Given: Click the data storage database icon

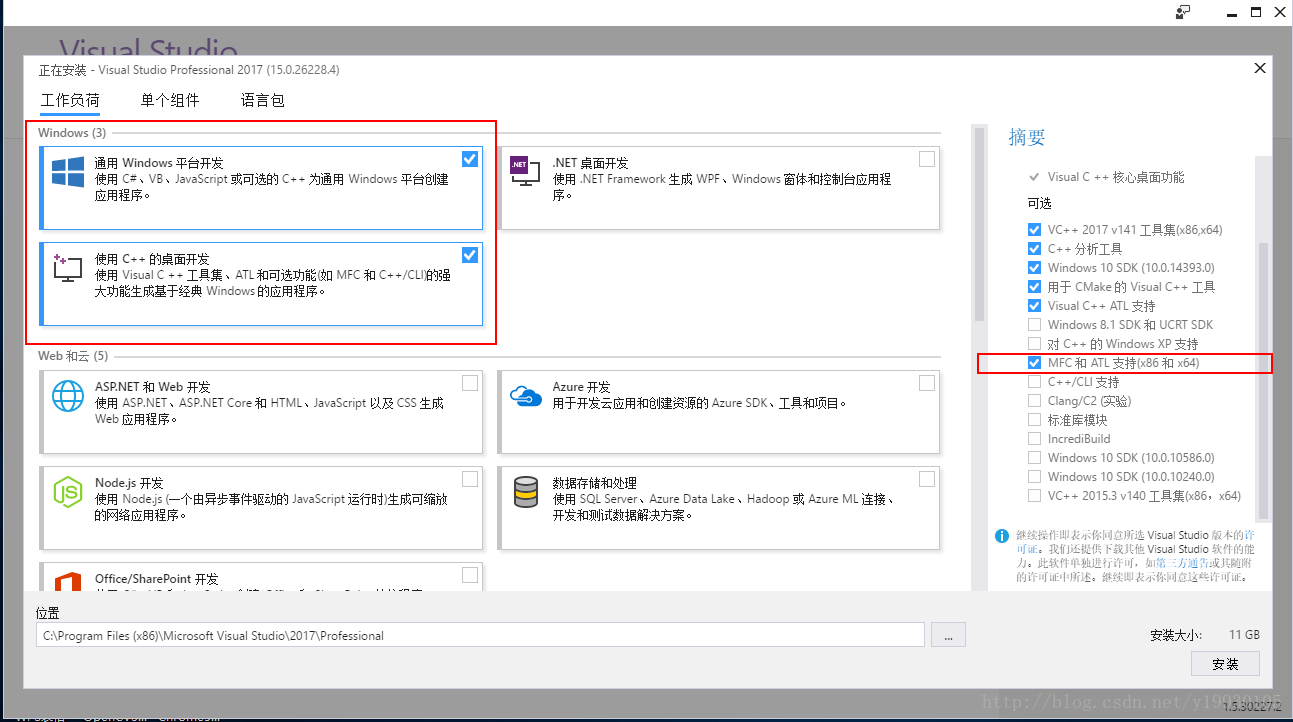Looking at the screenshot, I should click(x=525, y=492).
